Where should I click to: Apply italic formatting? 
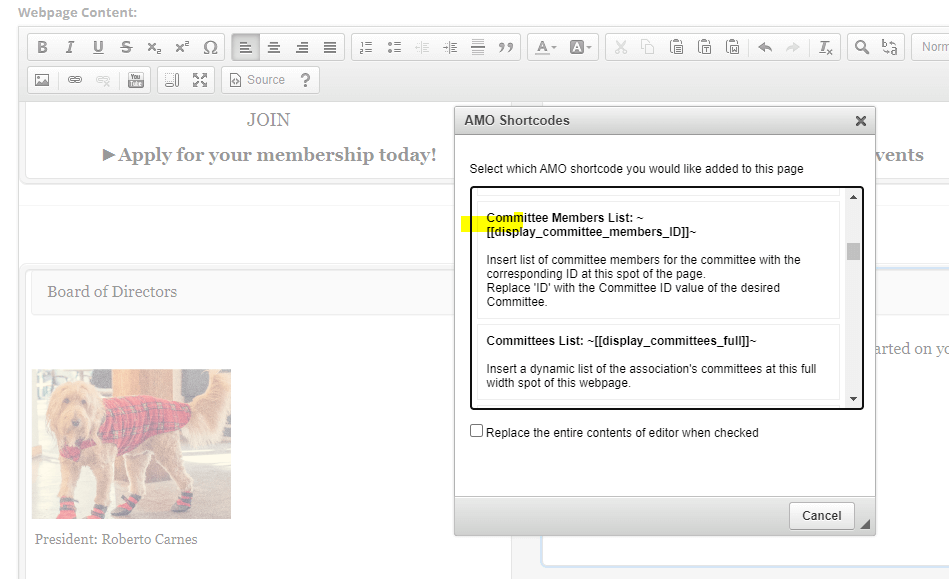click(x=70, y=47)
